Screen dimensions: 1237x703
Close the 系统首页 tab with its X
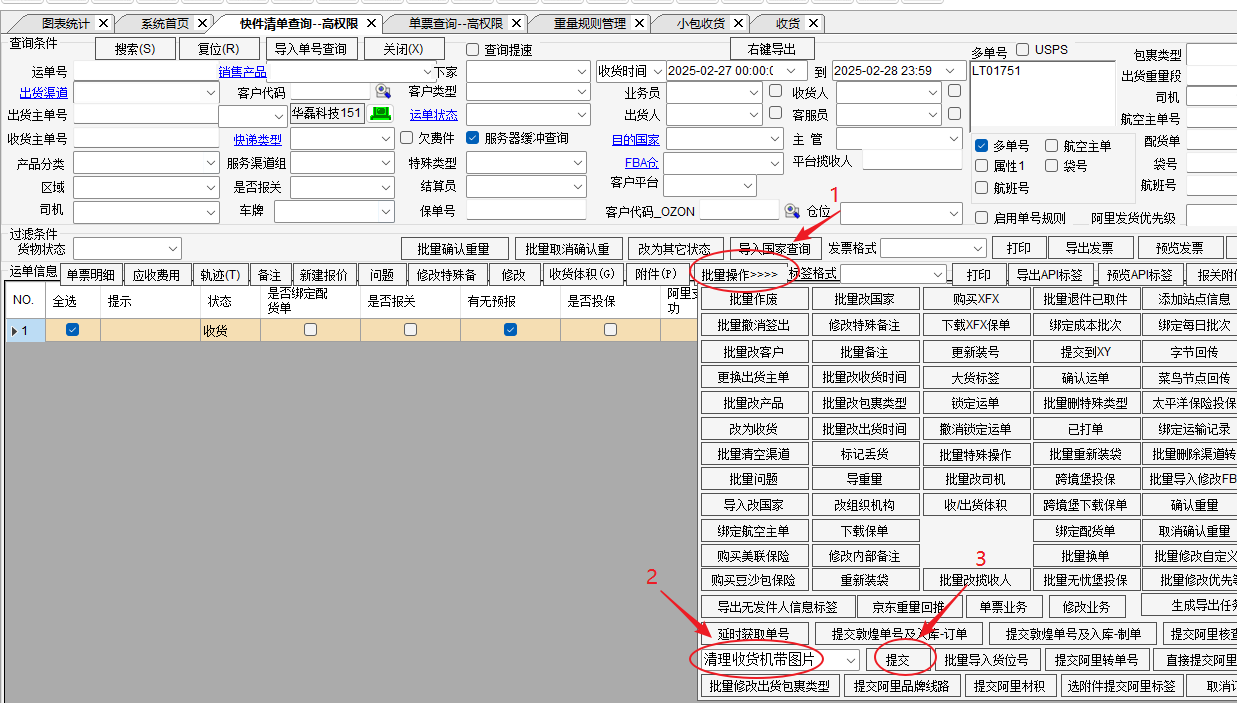coord(204,23)
